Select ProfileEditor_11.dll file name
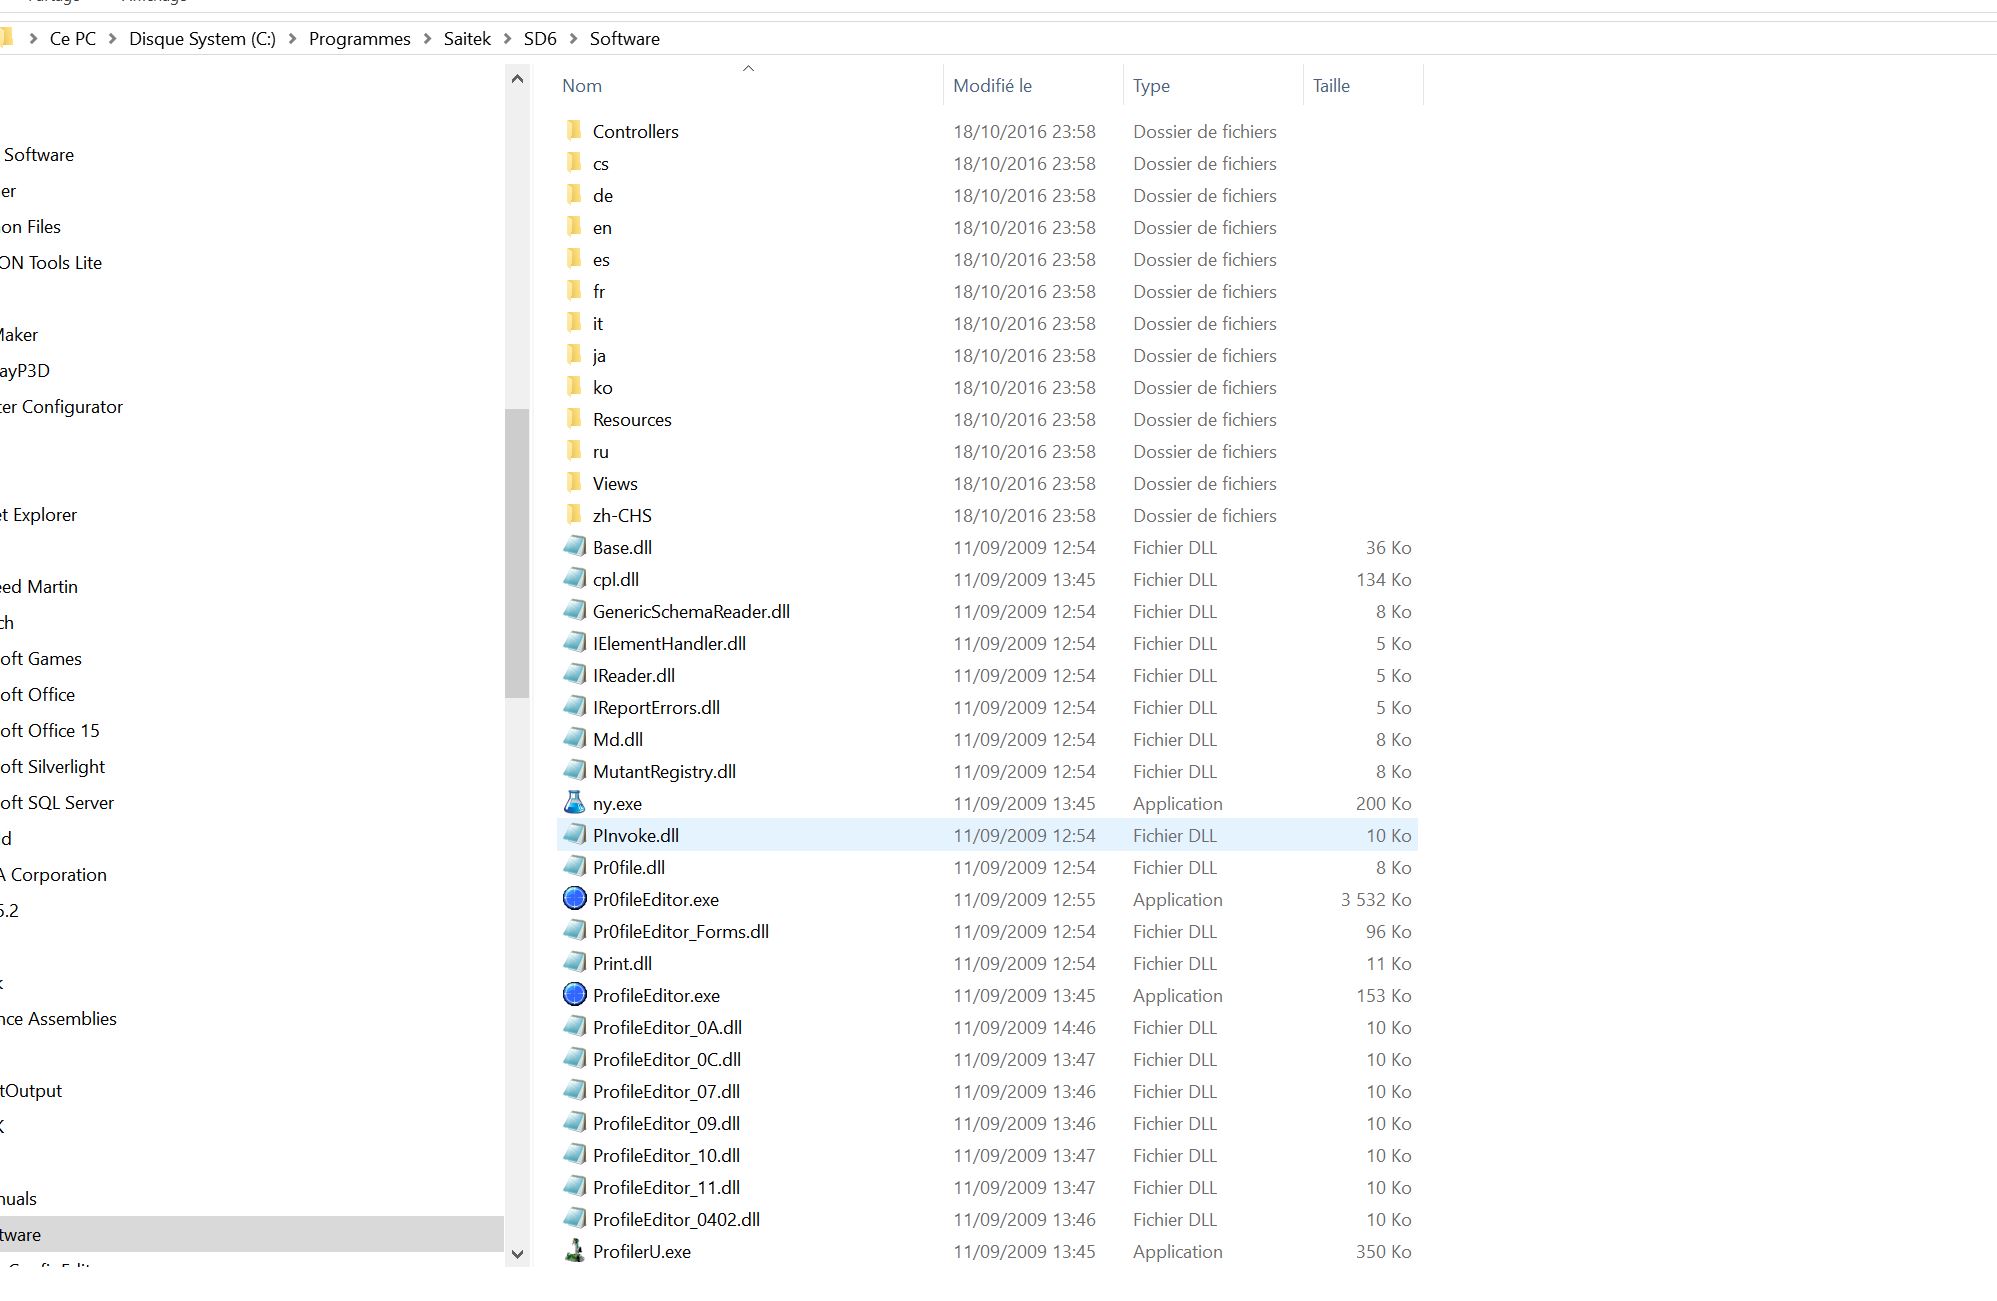The width and height of the screenshot is (1997, 1301). click(666, 1187)
